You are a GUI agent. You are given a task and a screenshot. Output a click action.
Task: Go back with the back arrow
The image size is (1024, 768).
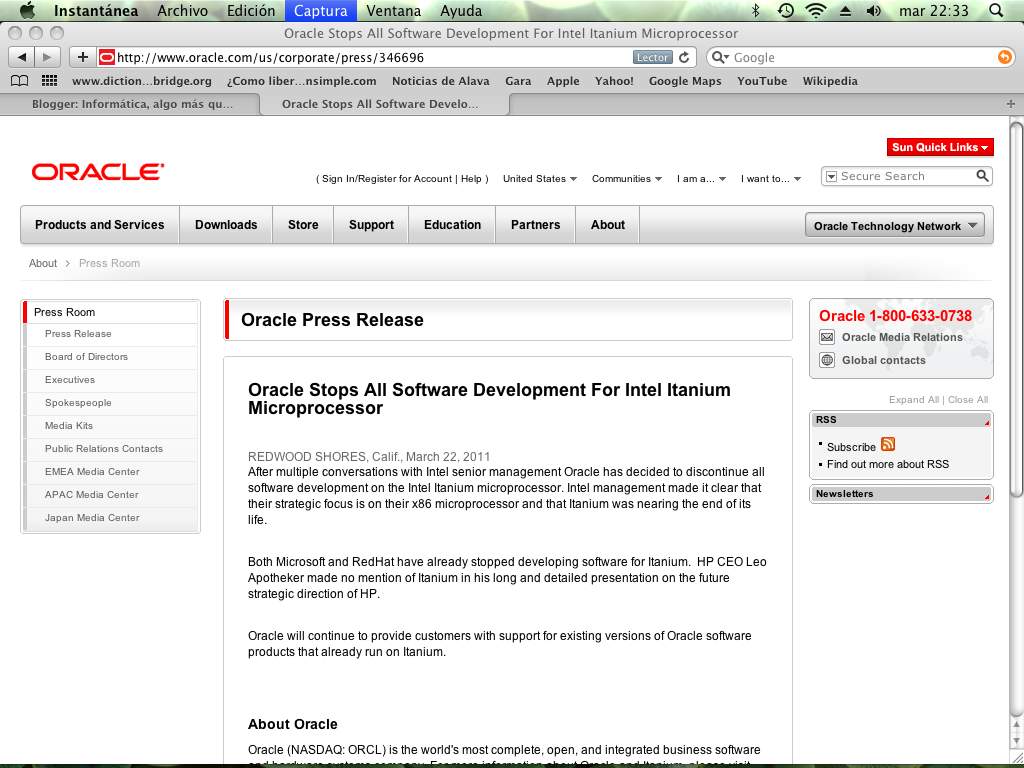pos(22,57)
